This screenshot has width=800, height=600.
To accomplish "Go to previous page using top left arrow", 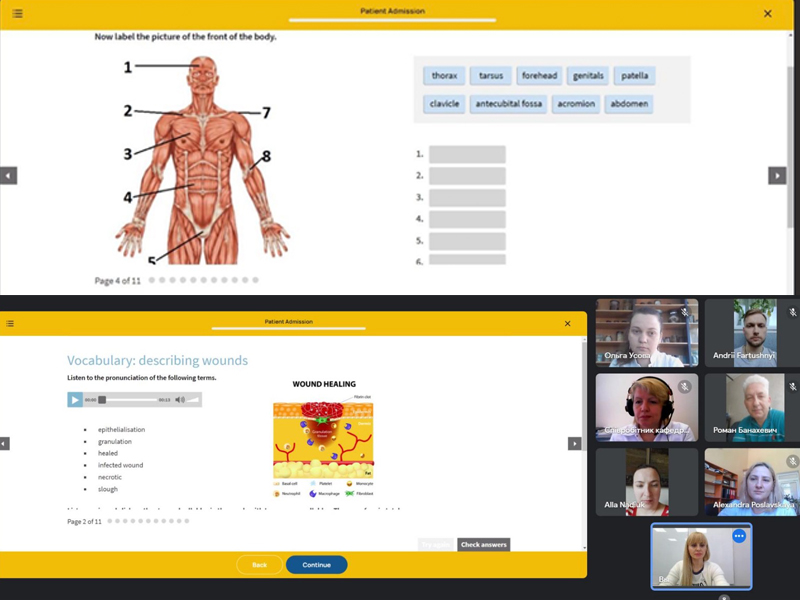I will (x=8, y=175).
